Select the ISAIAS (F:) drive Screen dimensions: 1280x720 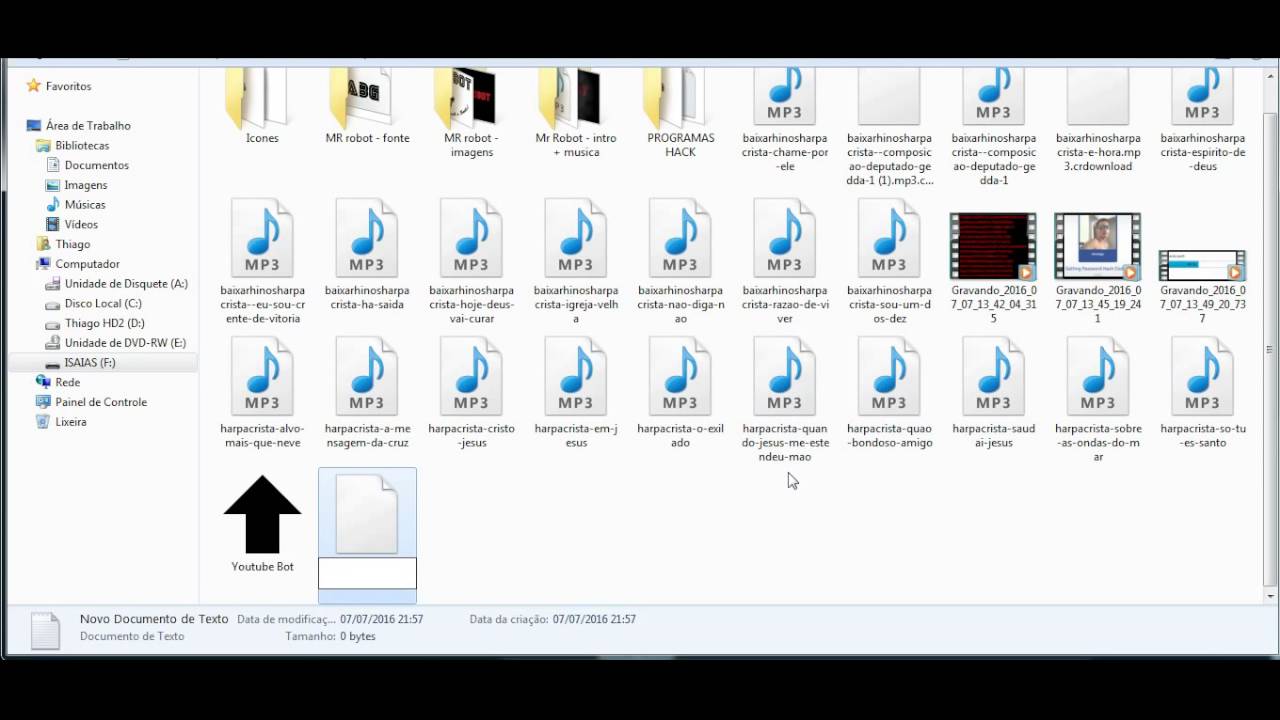pyautogui.click(x=89, y=363)
